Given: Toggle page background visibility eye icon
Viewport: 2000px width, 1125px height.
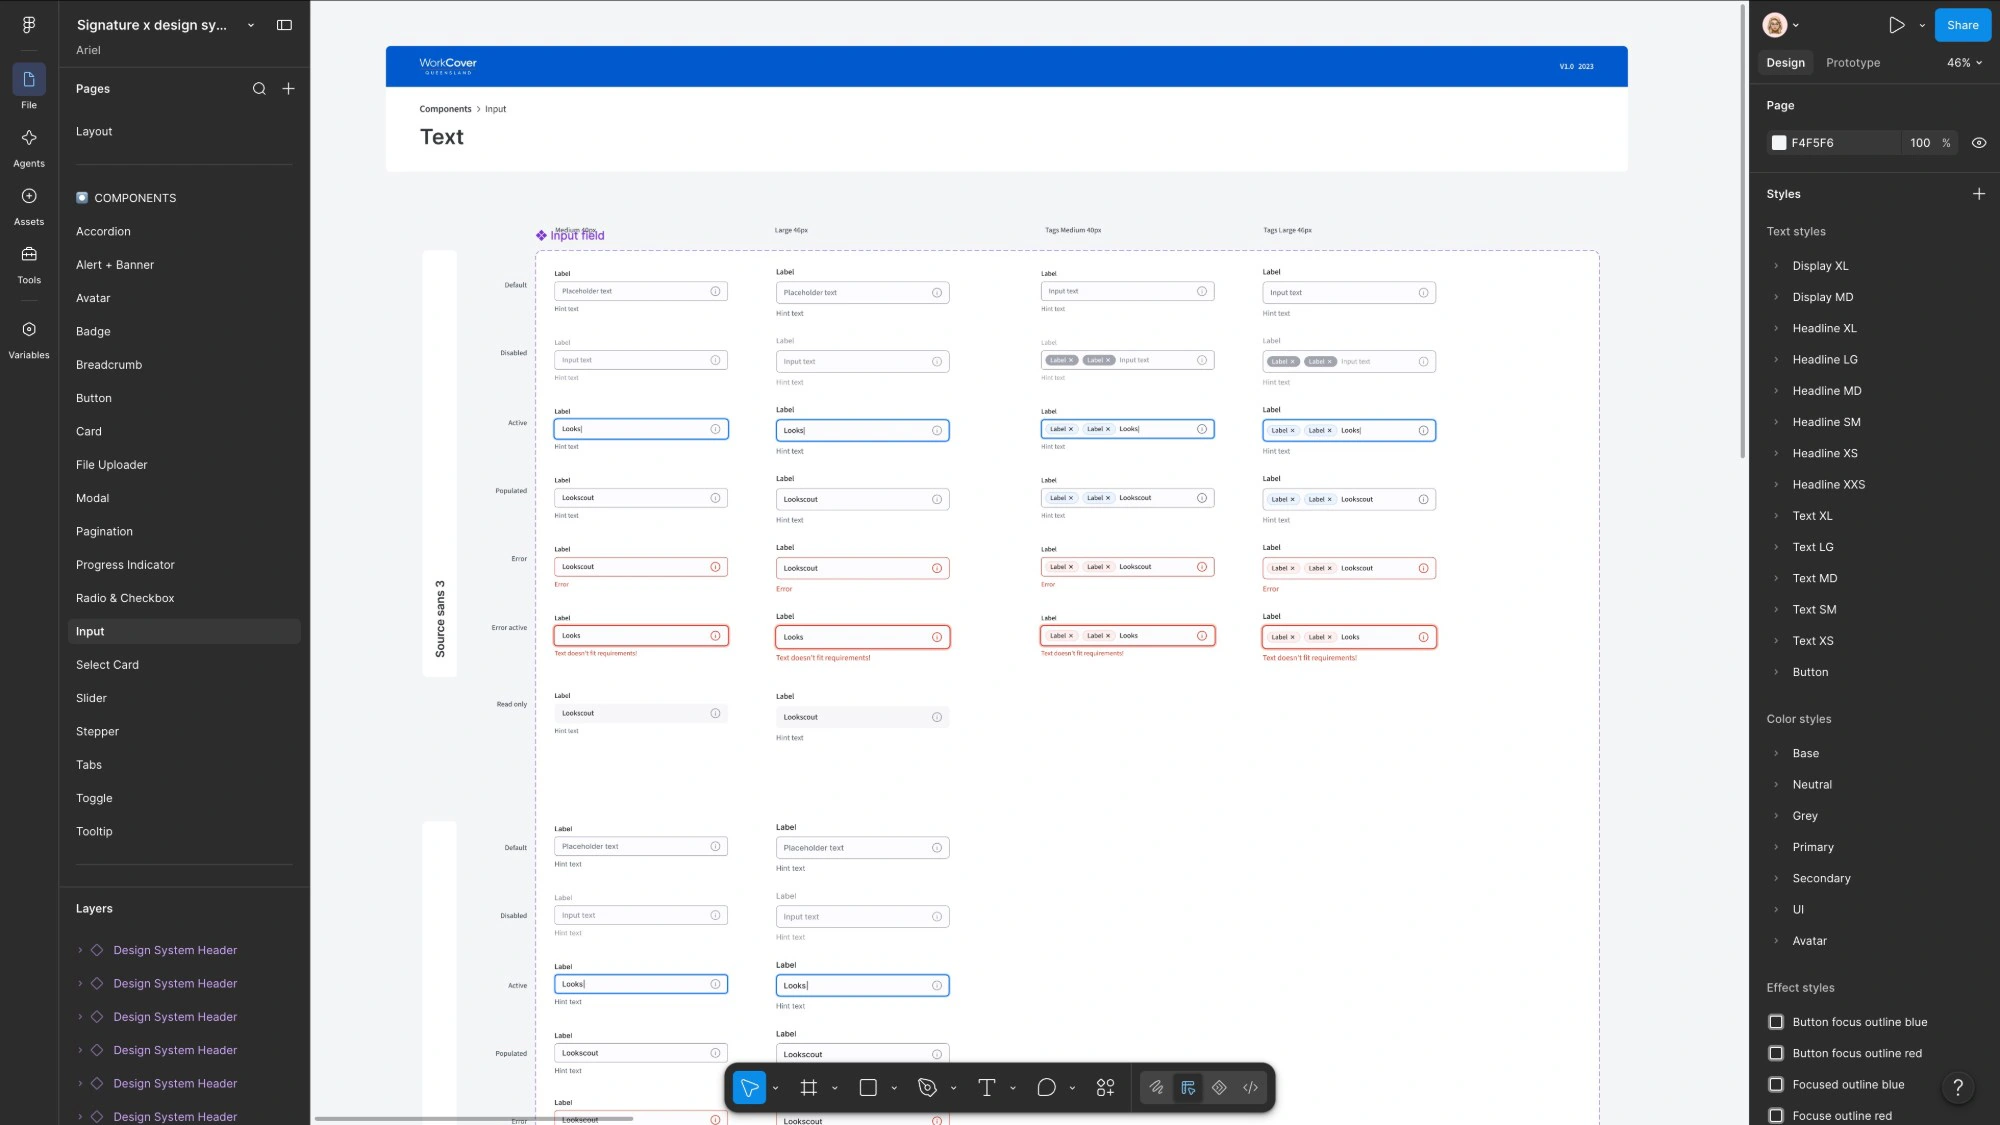Looking at the screenshot, I should [x=1978, y=143].
